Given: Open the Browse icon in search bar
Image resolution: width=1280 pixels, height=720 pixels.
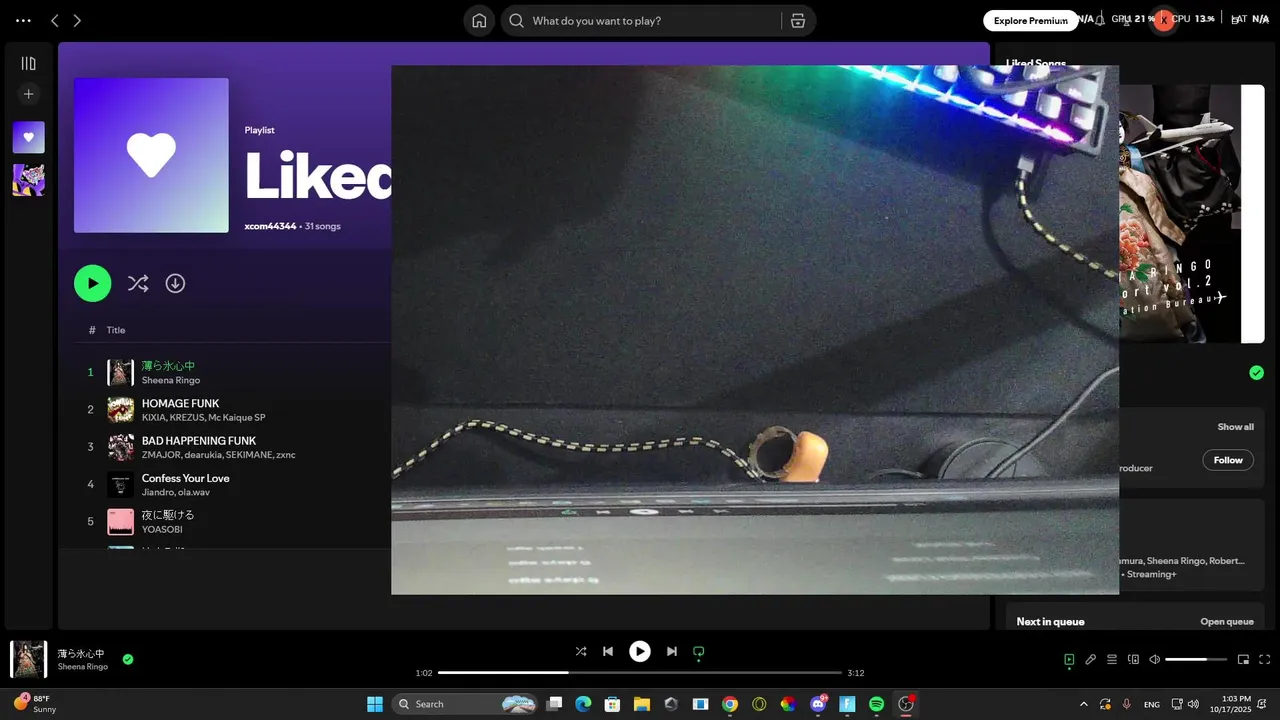Looking at the screenshot, I should [797, 20].
